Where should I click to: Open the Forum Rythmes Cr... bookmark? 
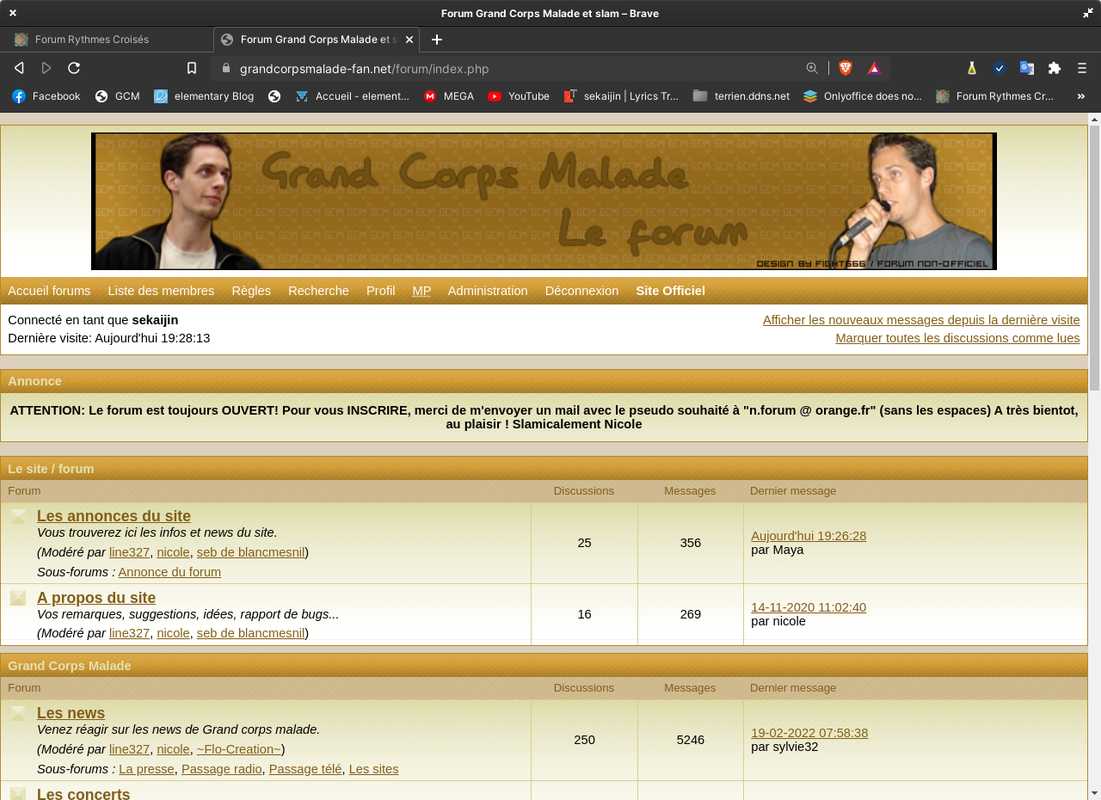pos(995,96)
